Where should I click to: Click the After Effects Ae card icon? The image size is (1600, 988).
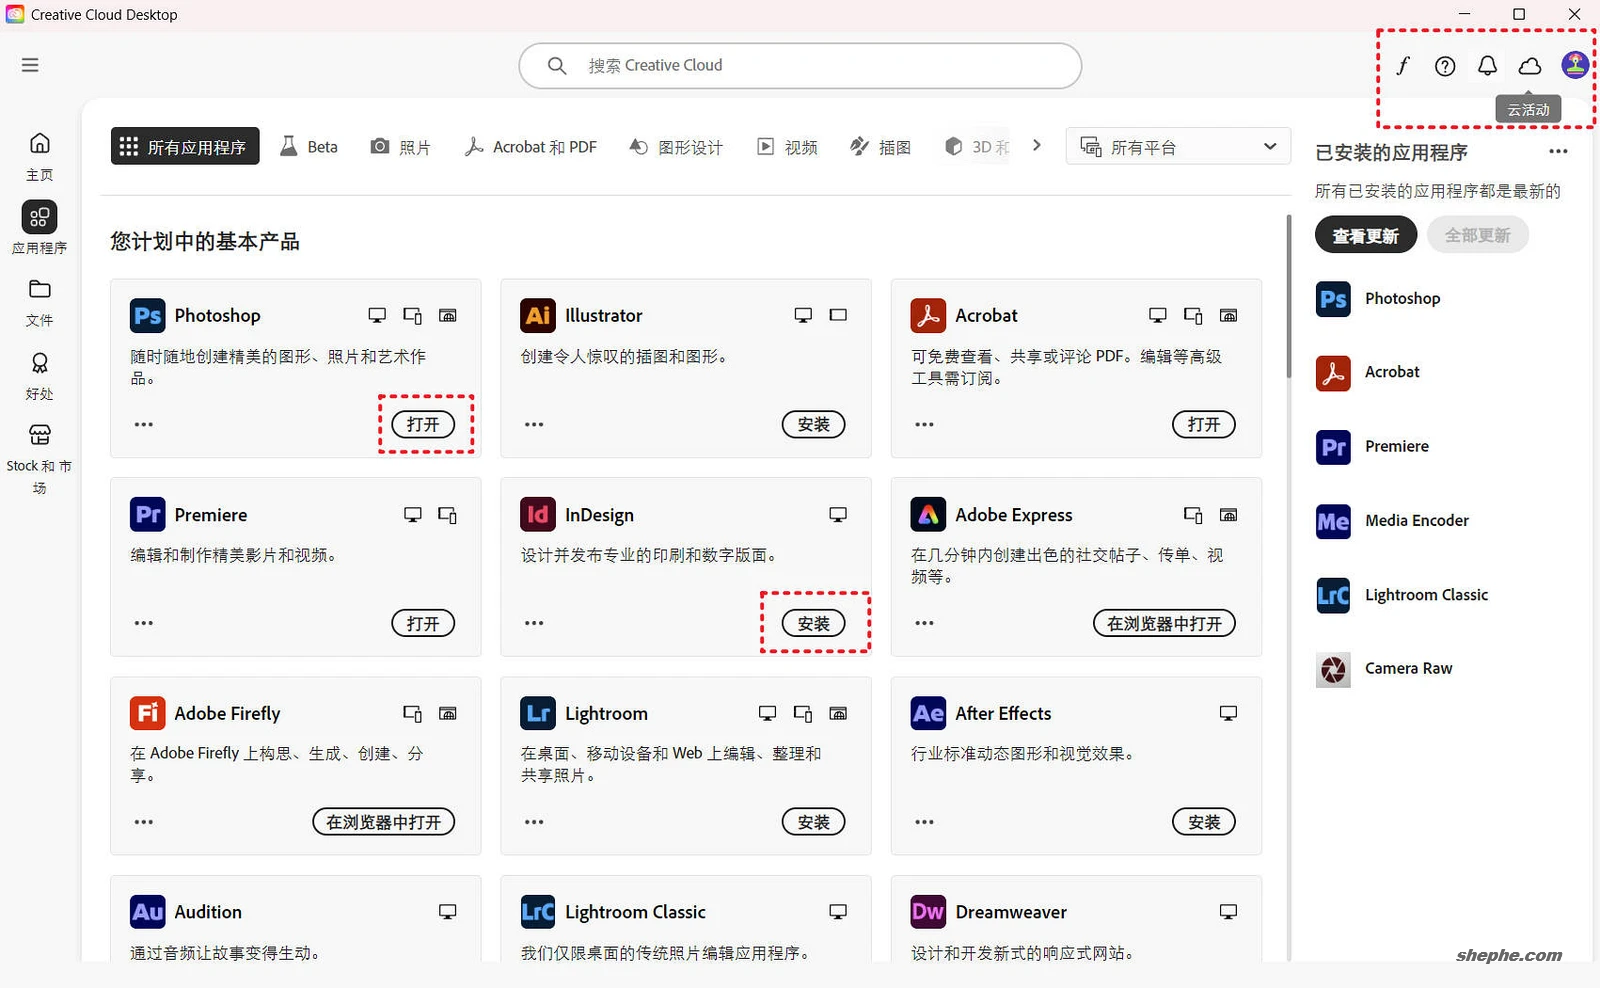[928, 713]
